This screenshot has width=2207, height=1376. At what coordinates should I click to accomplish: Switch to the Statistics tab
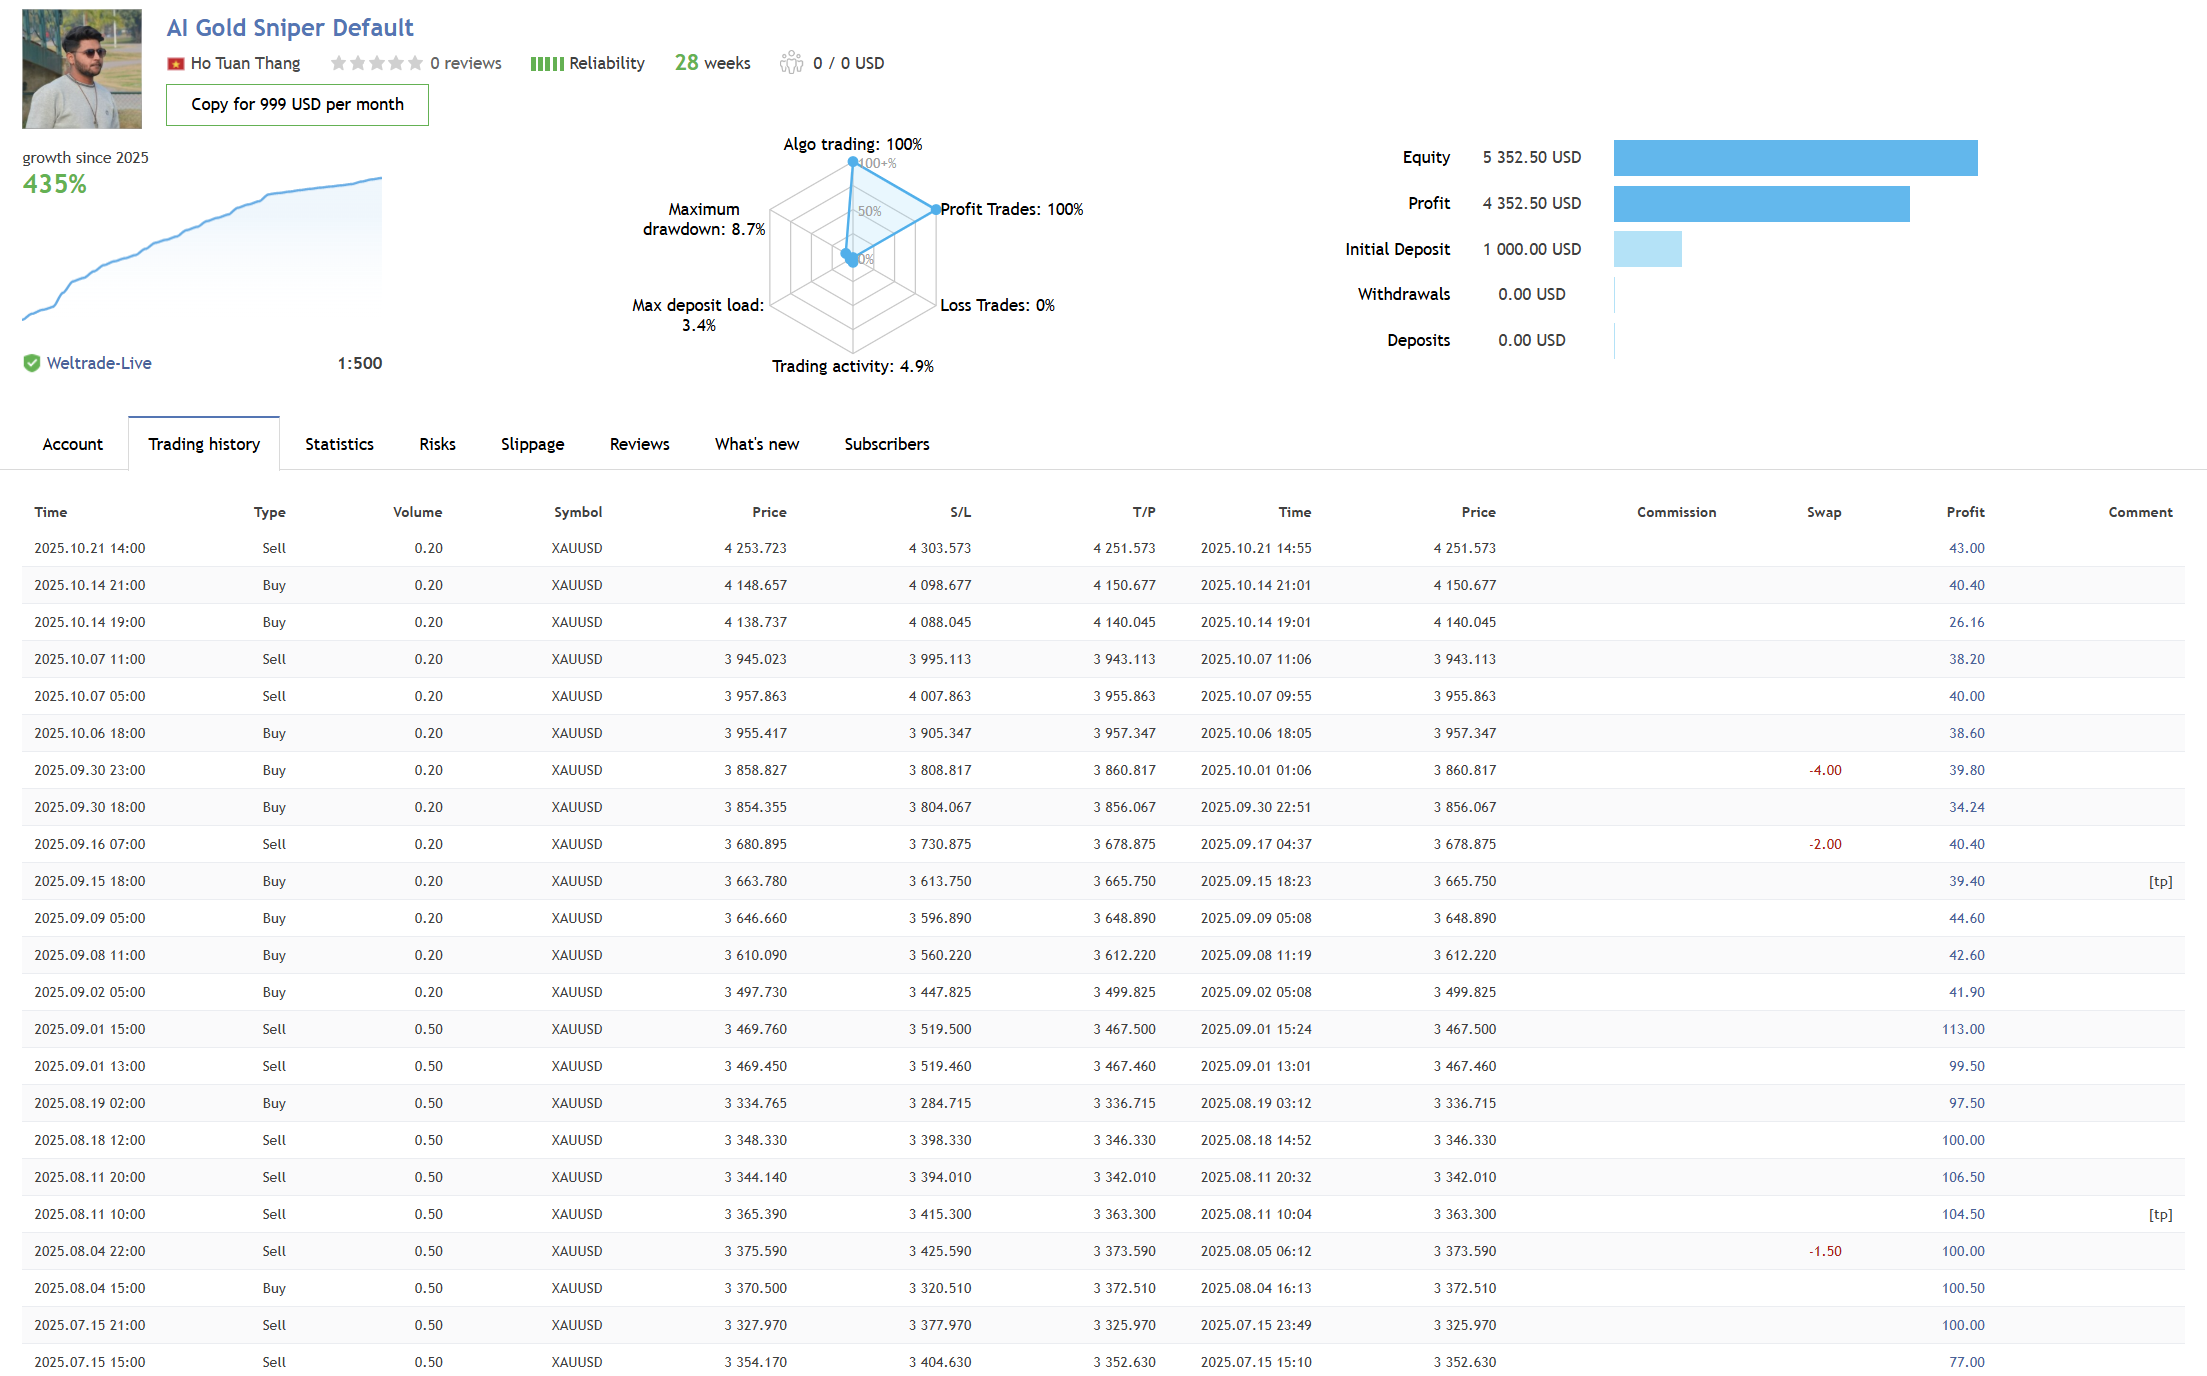pos(339,444)
